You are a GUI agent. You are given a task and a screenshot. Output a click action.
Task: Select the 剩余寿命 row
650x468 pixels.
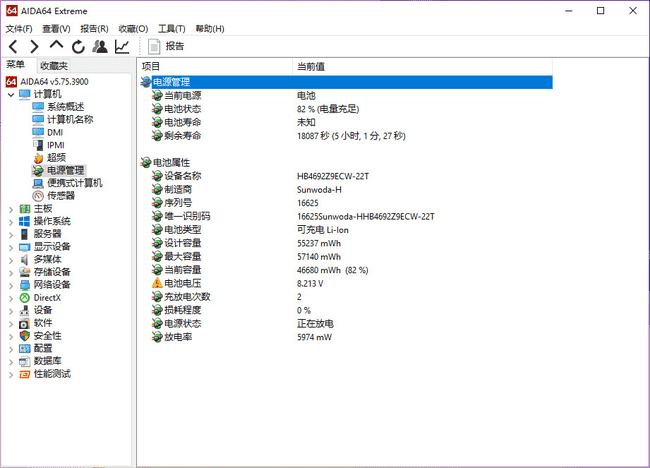tap(352, 136)
